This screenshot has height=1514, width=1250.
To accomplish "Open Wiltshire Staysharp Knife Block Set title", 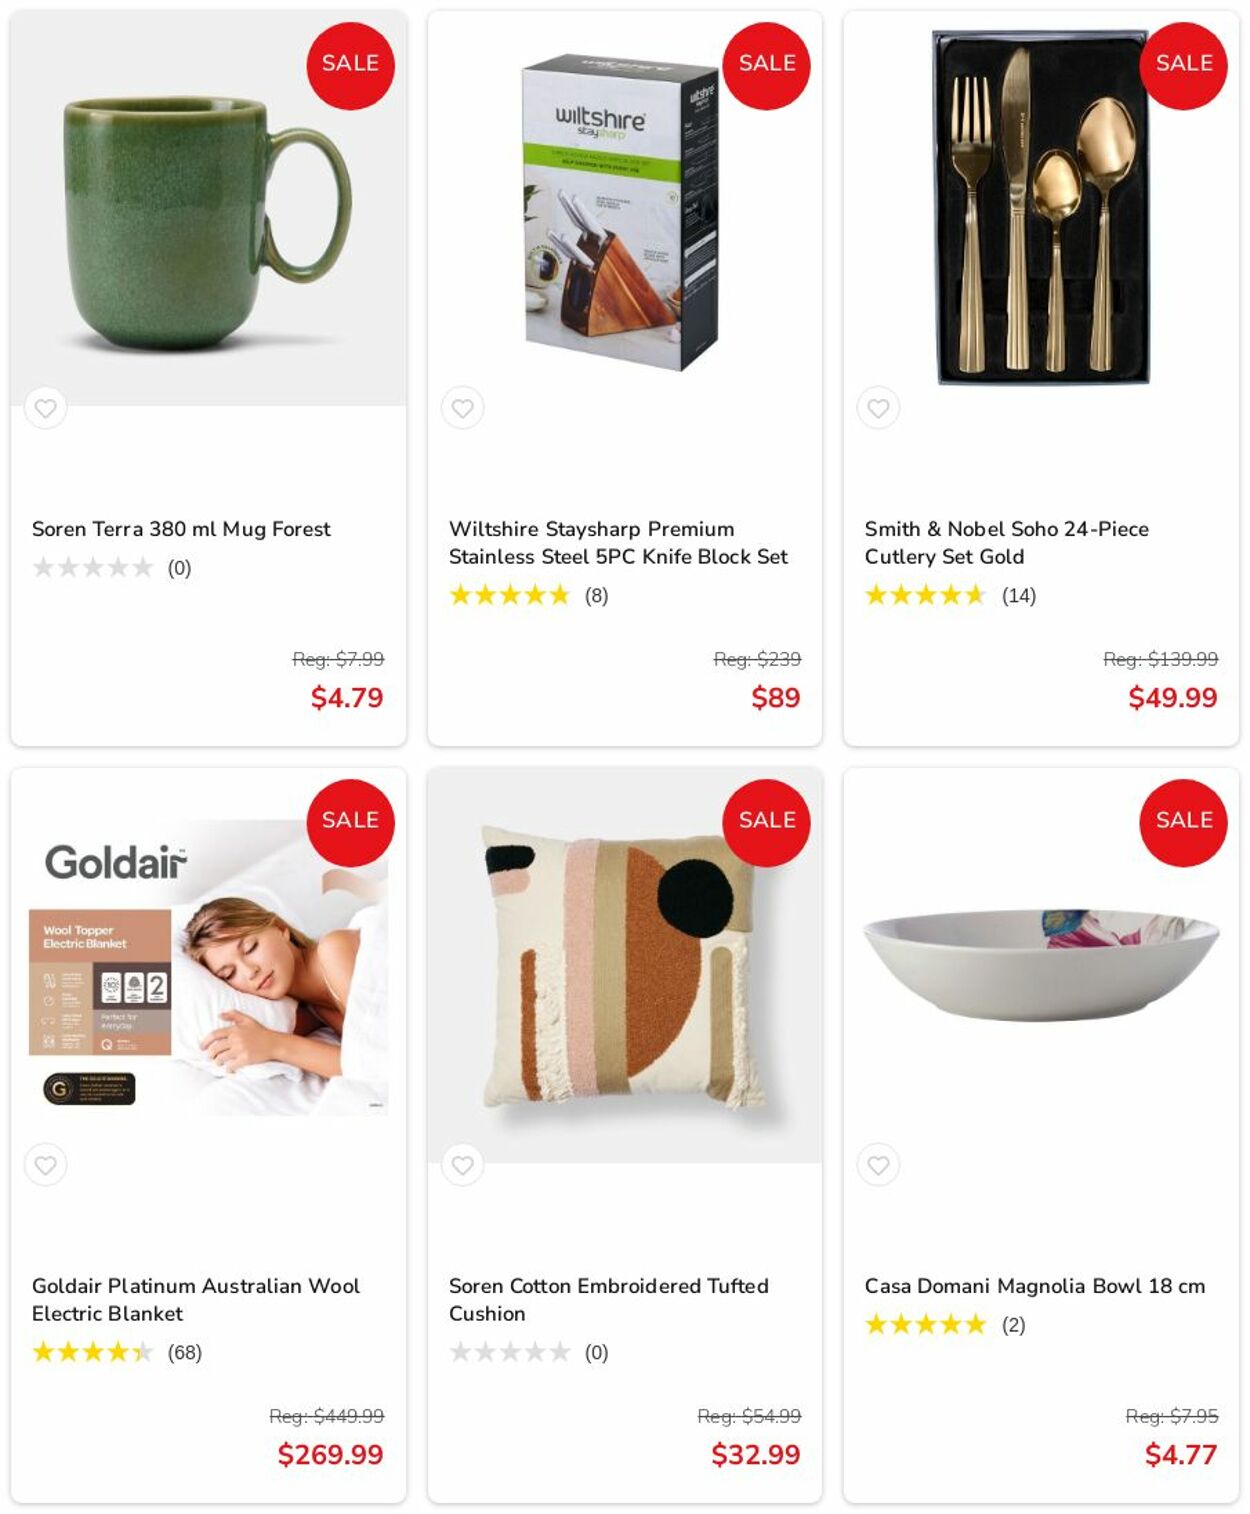I will tap(618, 543).
